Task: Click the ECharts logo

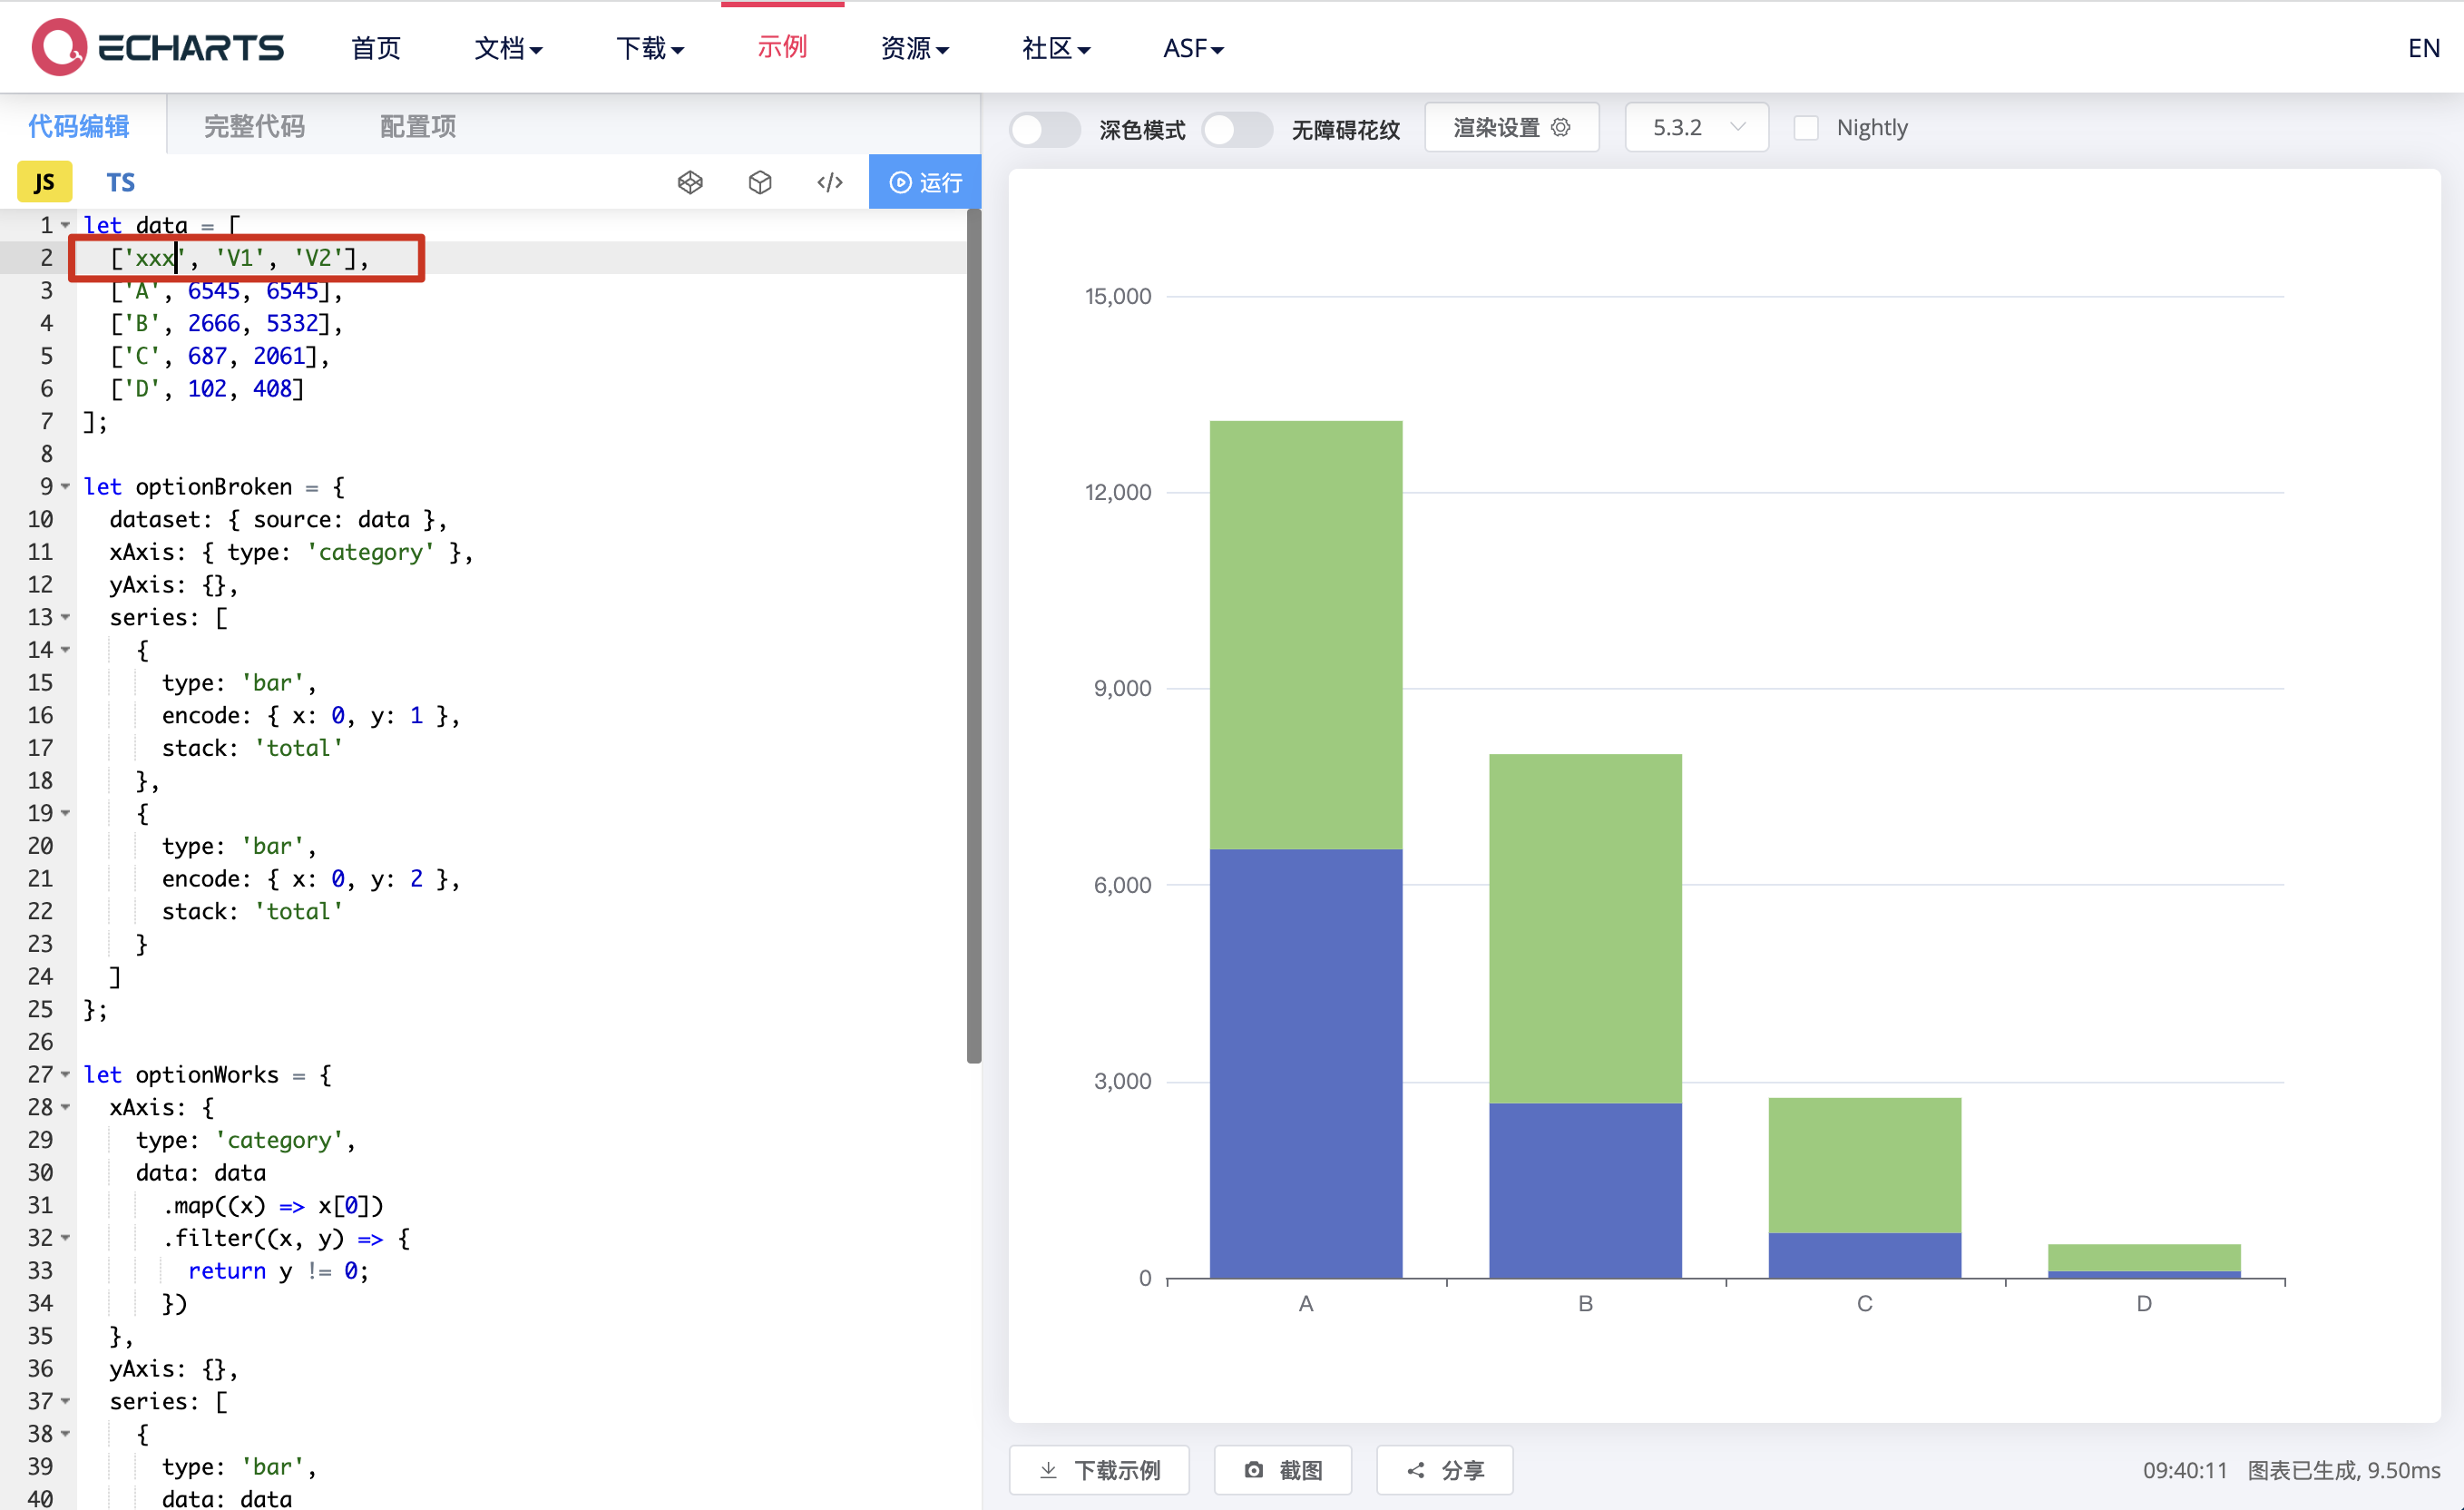Action: (158, 46)
